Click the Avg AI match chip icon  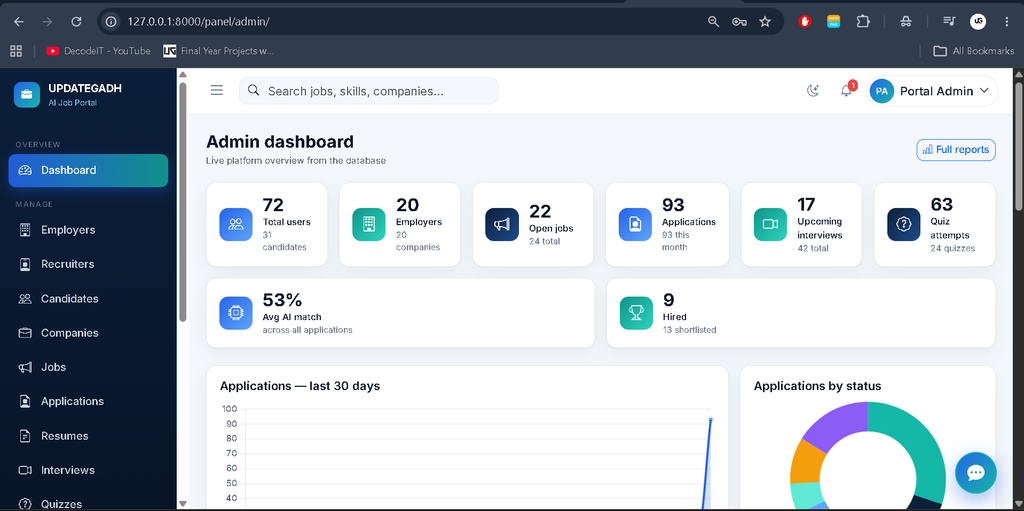pyautogui.click(x=236, y=313)
